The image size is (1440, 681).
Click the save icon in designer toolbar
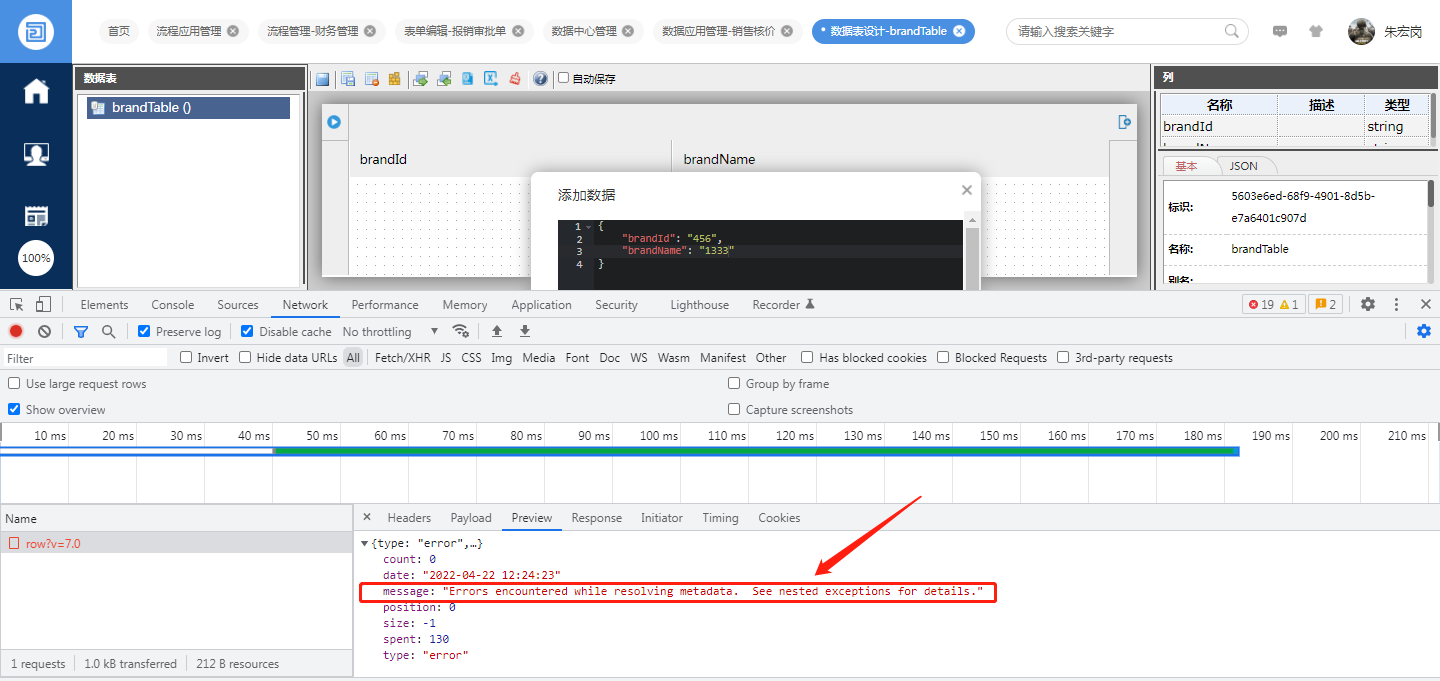point(323,79)
